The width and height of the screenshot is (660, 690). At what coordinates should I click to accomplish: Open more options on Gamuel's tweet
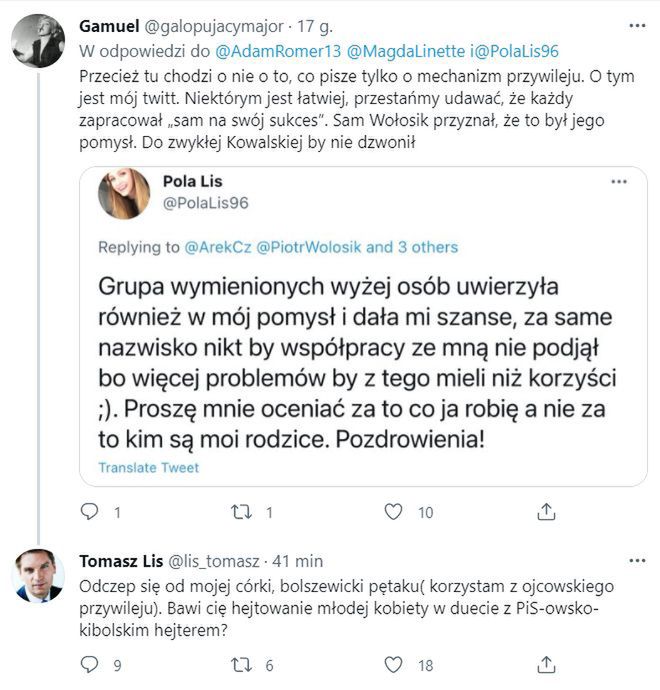click(x=636, y=24)
